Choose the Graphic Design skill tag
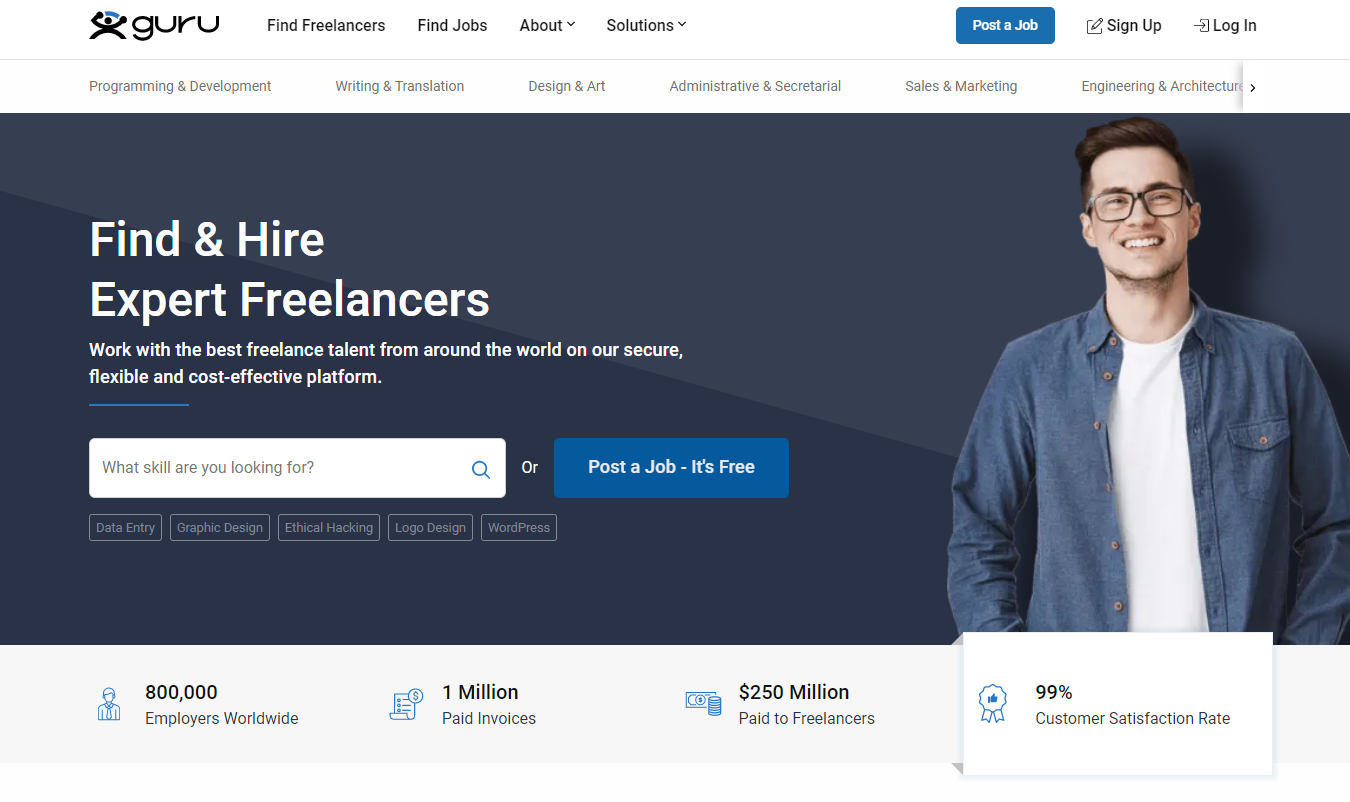Image resolution: width=1350 pixels, height=802 pixels. [x=220, y=528]
